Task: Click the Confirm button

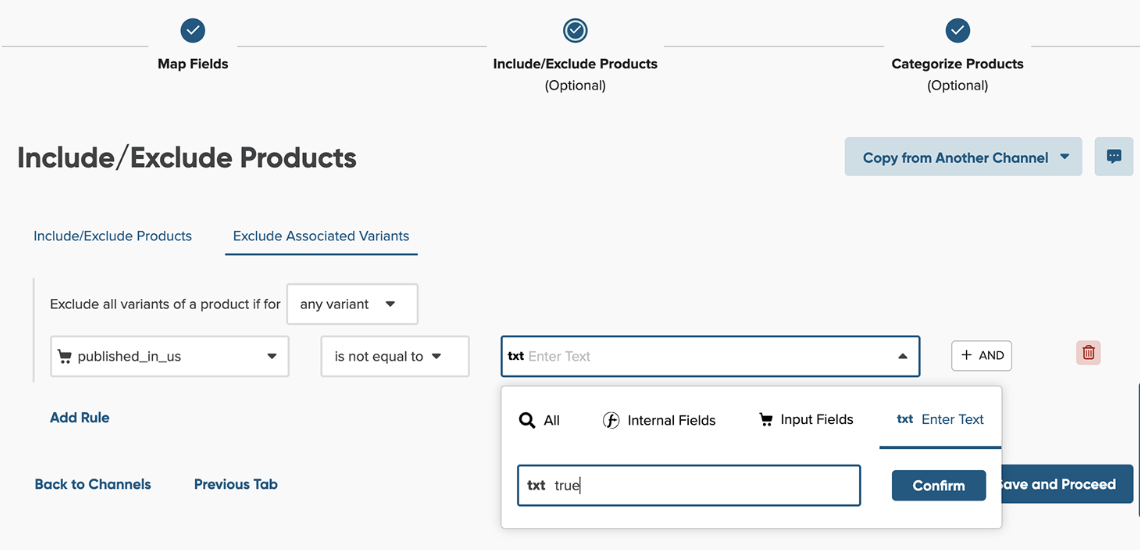Action: (x=938, y=486)
